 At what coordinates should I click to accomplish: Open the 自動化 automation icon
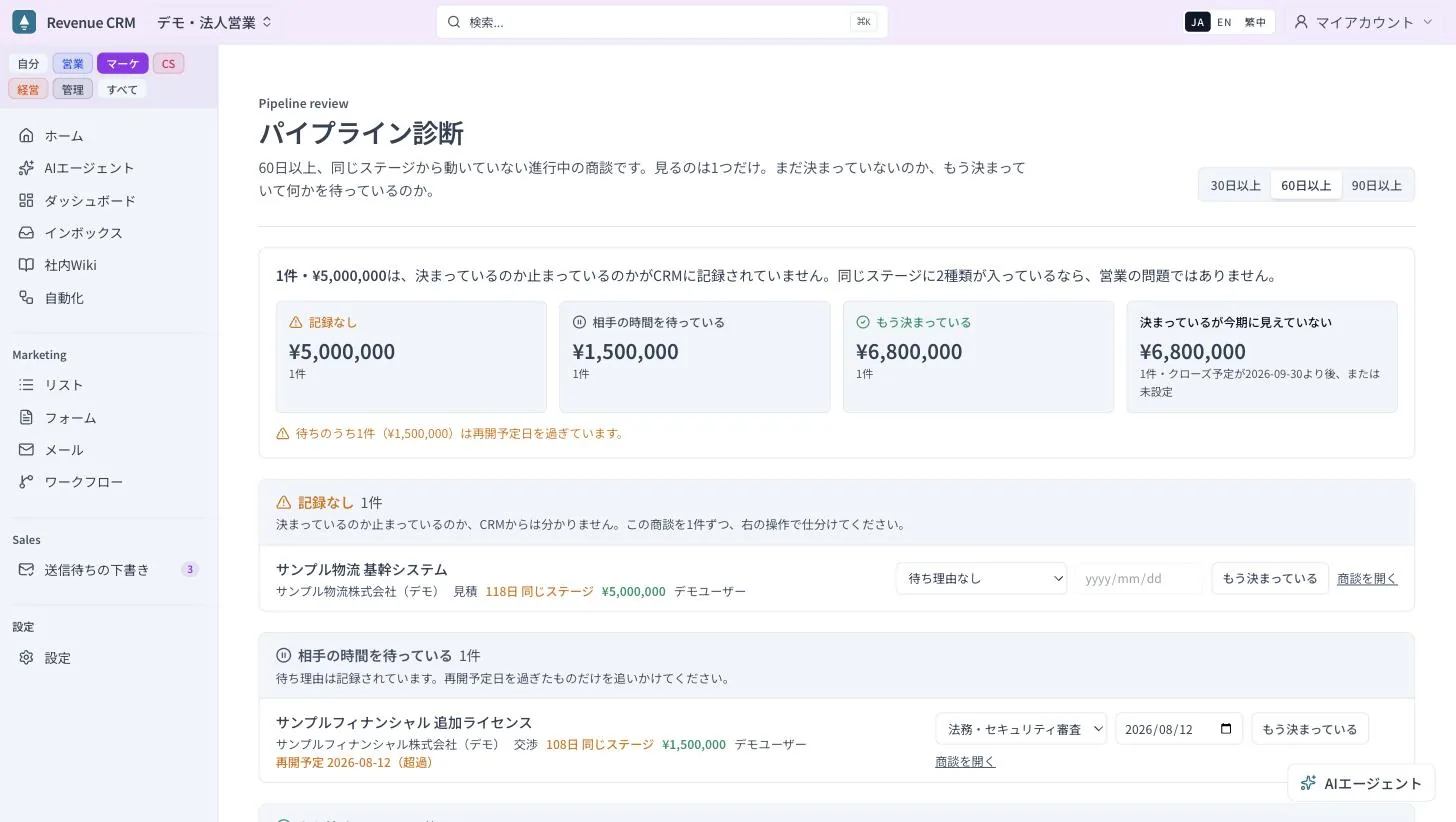pos(26,298)
